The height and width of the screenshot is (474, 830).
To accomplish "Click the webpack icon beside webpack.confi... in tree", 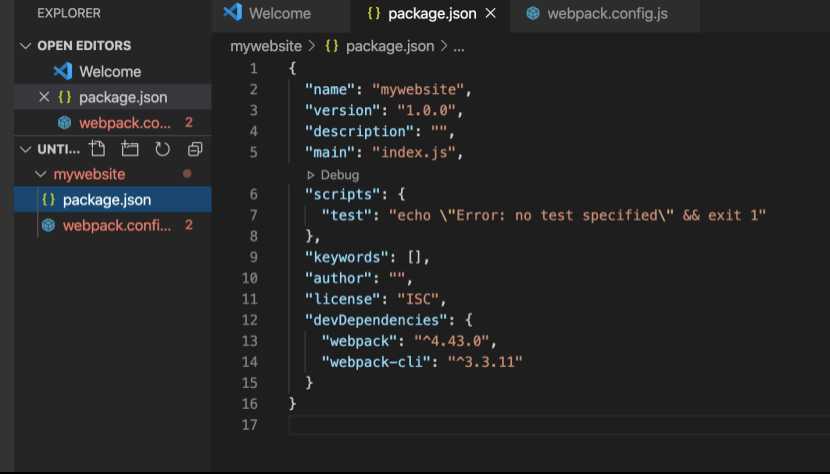I will [x=49, y=226].
